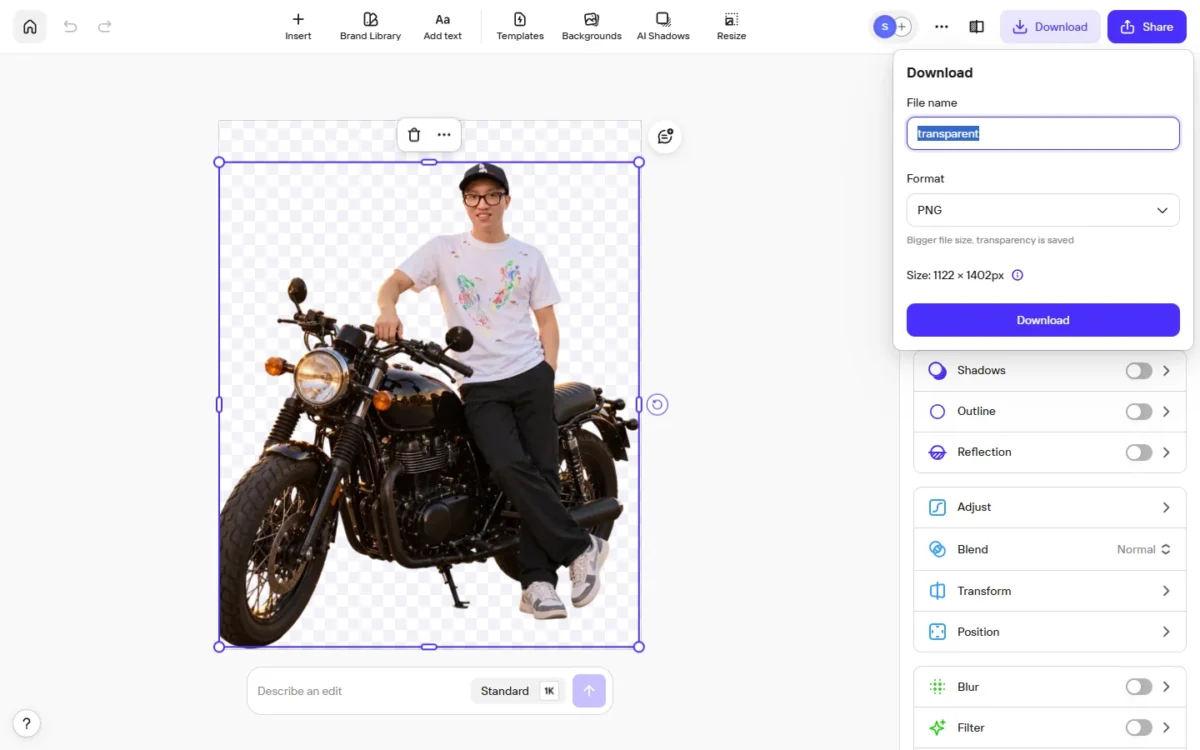Undo the last action

tap(70, 27)
